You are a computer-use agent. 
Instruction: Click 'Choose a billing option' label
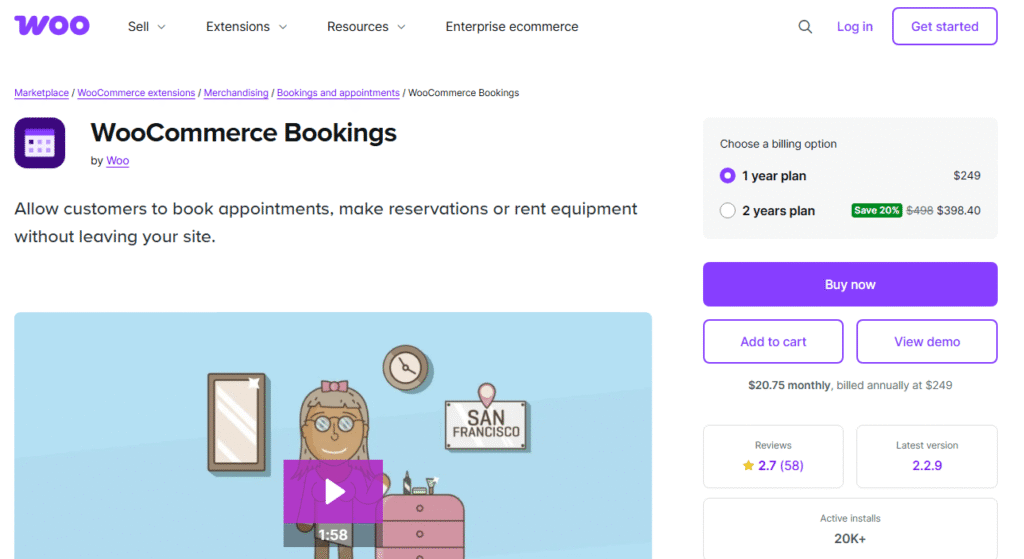(x=778, y=144)
